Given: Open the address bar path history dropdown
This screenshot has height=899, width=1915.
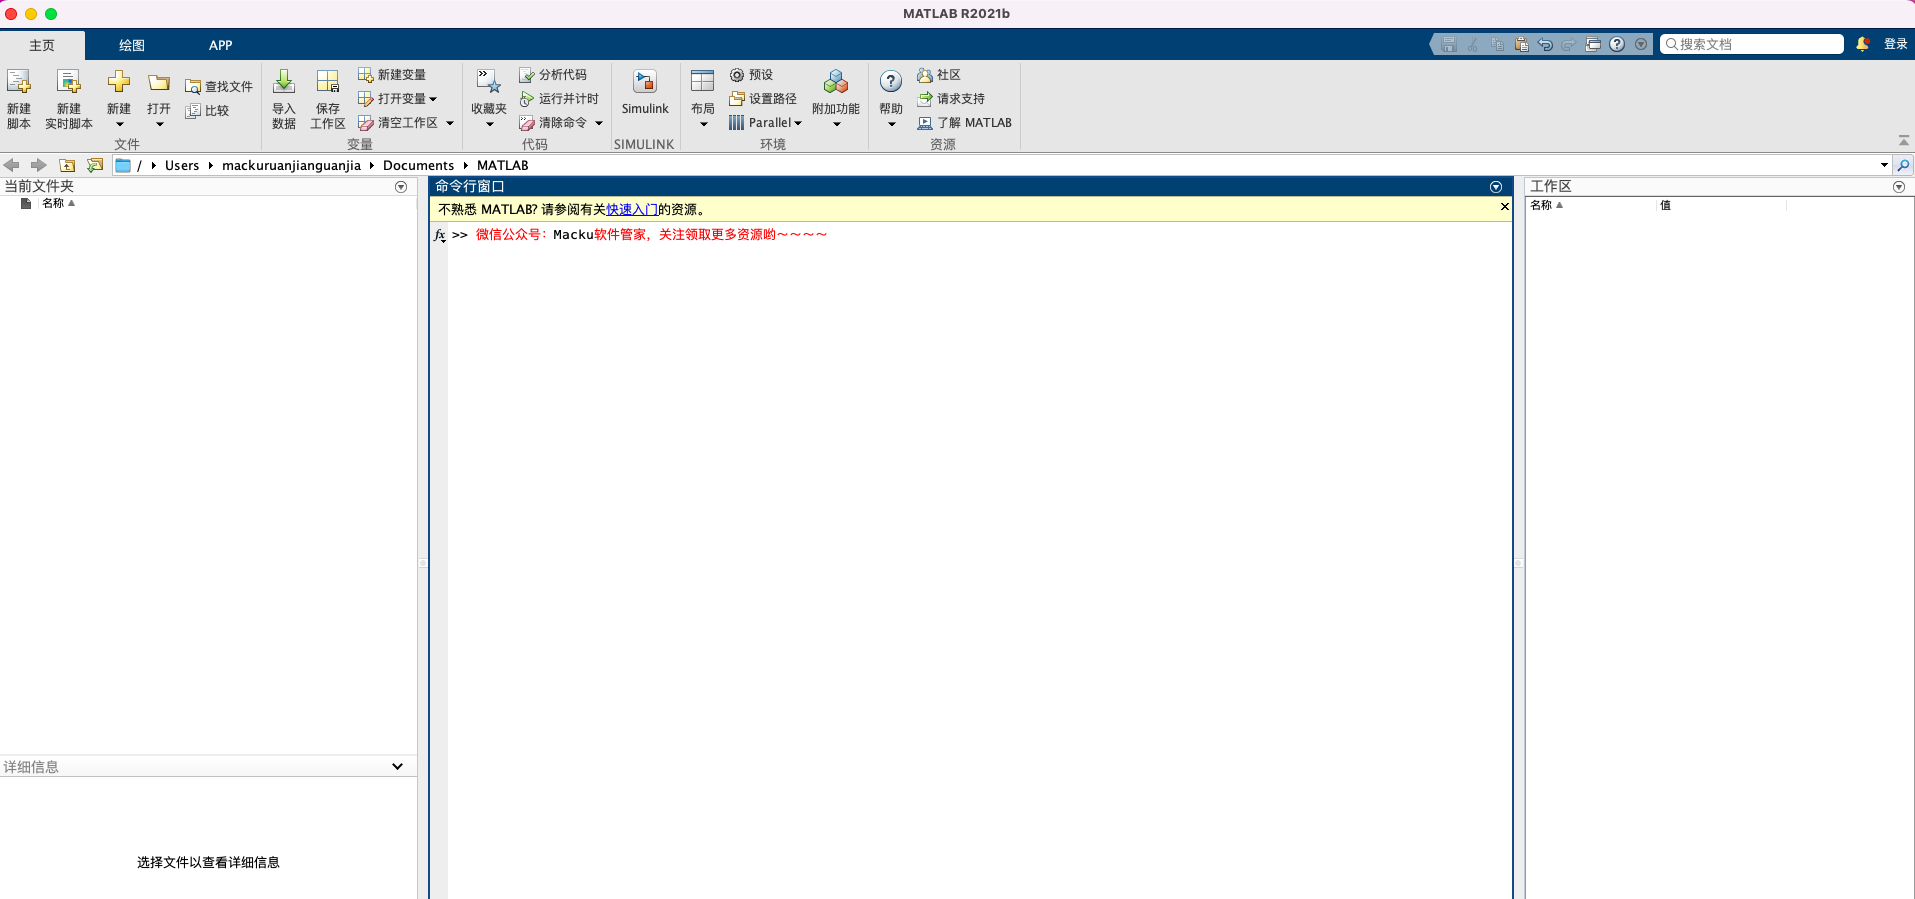Looking at the screenshot, I should [x=1884, y=165].
